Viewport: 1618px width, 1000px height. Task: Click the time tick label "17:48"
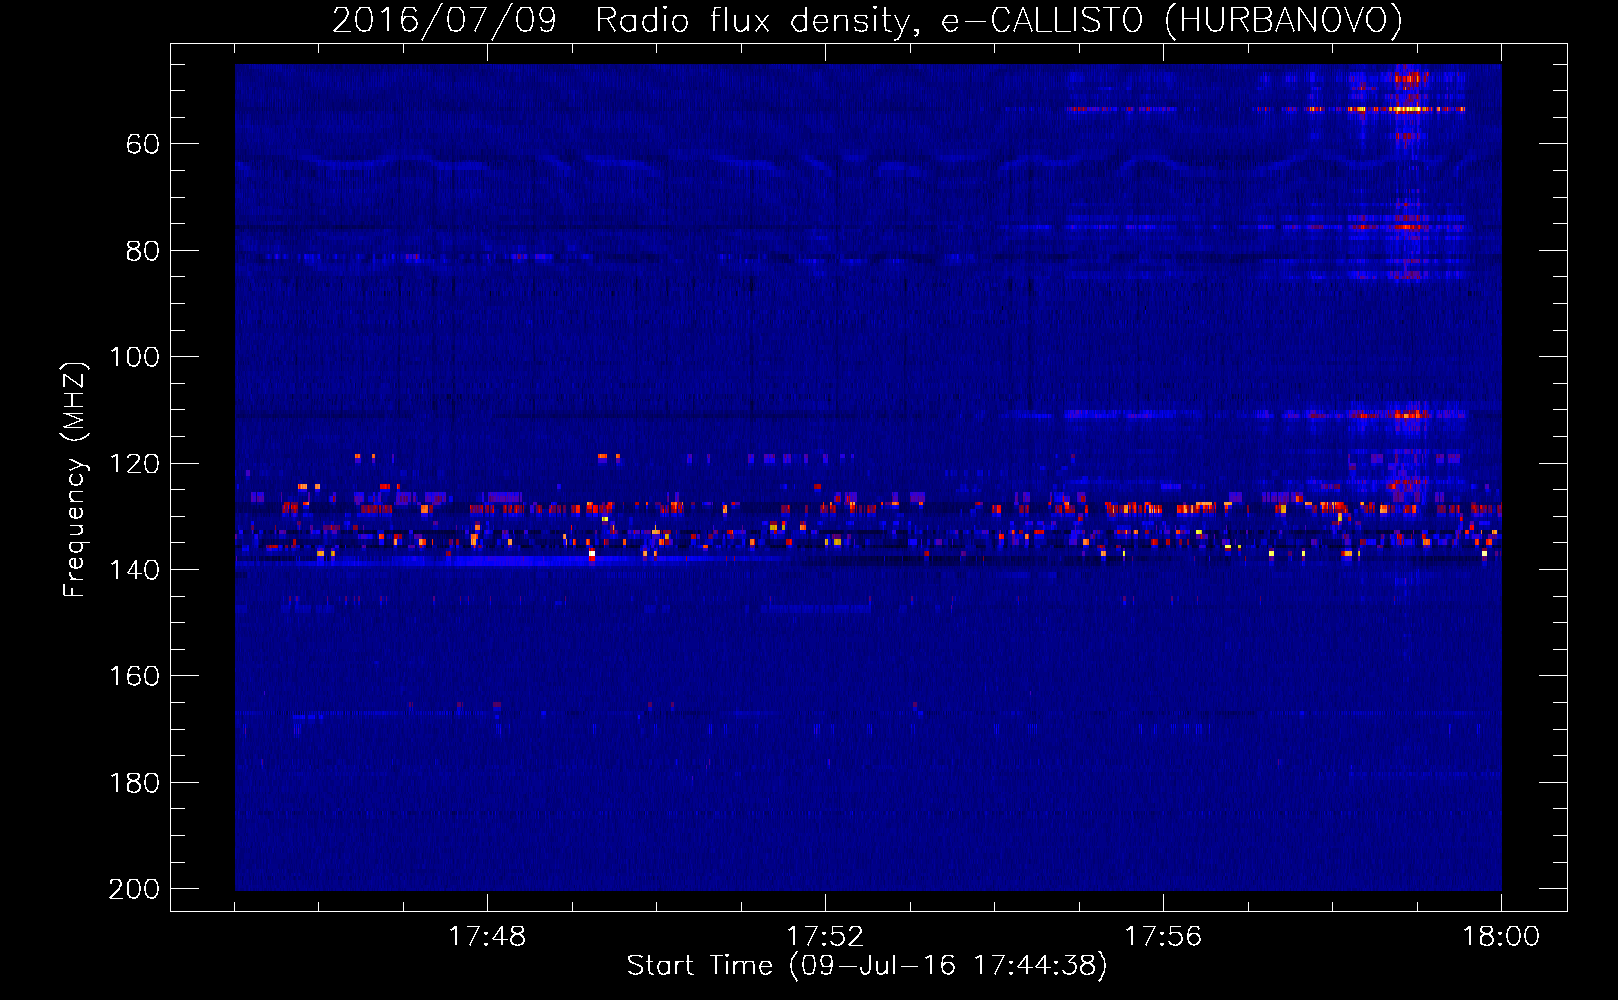click(487, 937)
